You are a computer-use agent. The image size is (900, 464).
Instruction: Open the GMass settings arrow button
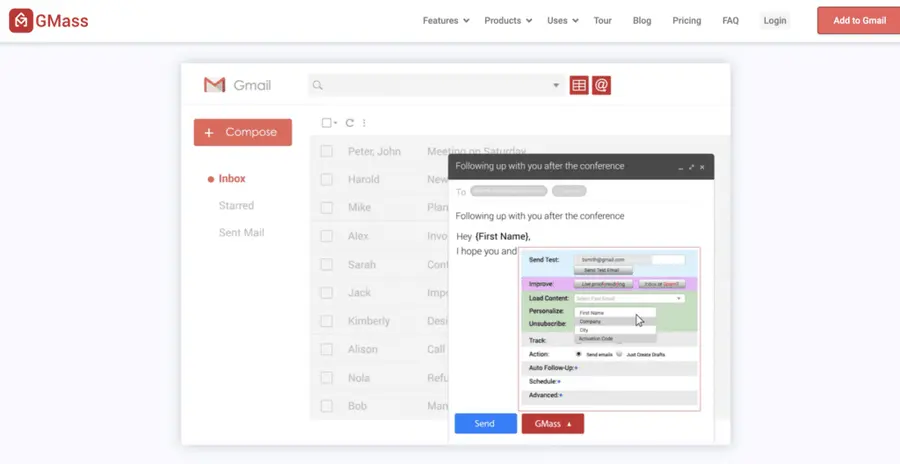[552, 424]
